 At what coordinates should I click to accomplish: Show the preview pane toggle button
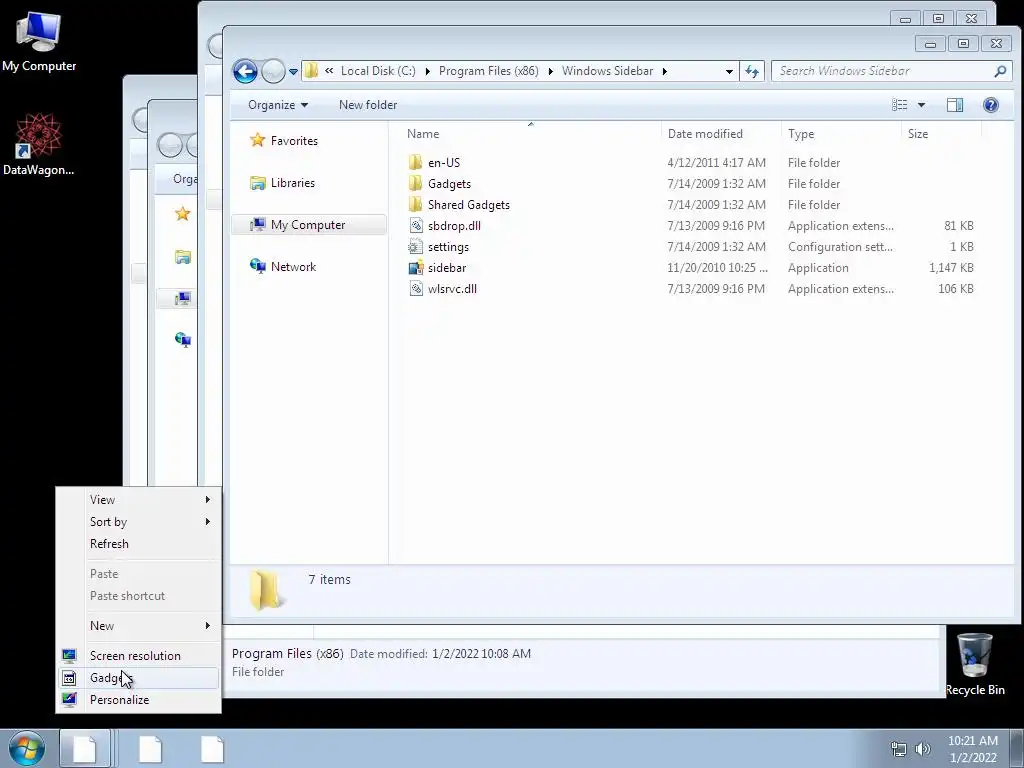tap(955, 105)
